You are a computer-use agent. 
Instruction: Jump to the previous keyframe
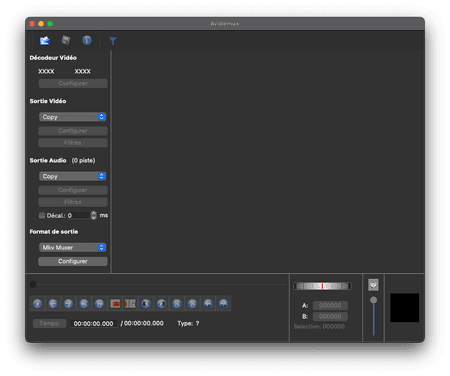(84, 304)
